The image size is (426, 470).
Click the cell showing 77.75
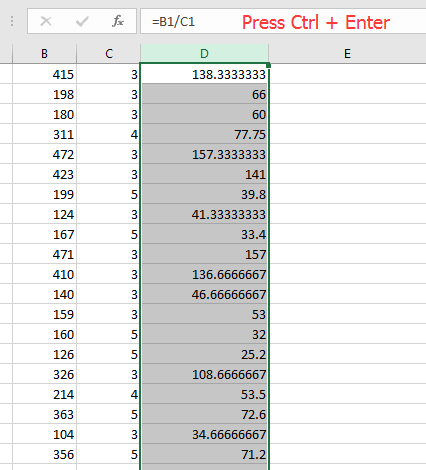pyautogui.click(x=204, y=134)
